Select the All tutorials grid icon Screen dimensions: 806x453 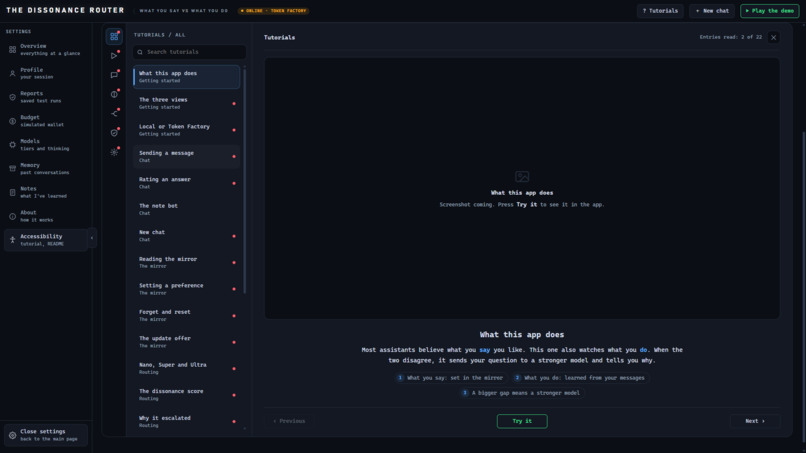tap(114, 37)
